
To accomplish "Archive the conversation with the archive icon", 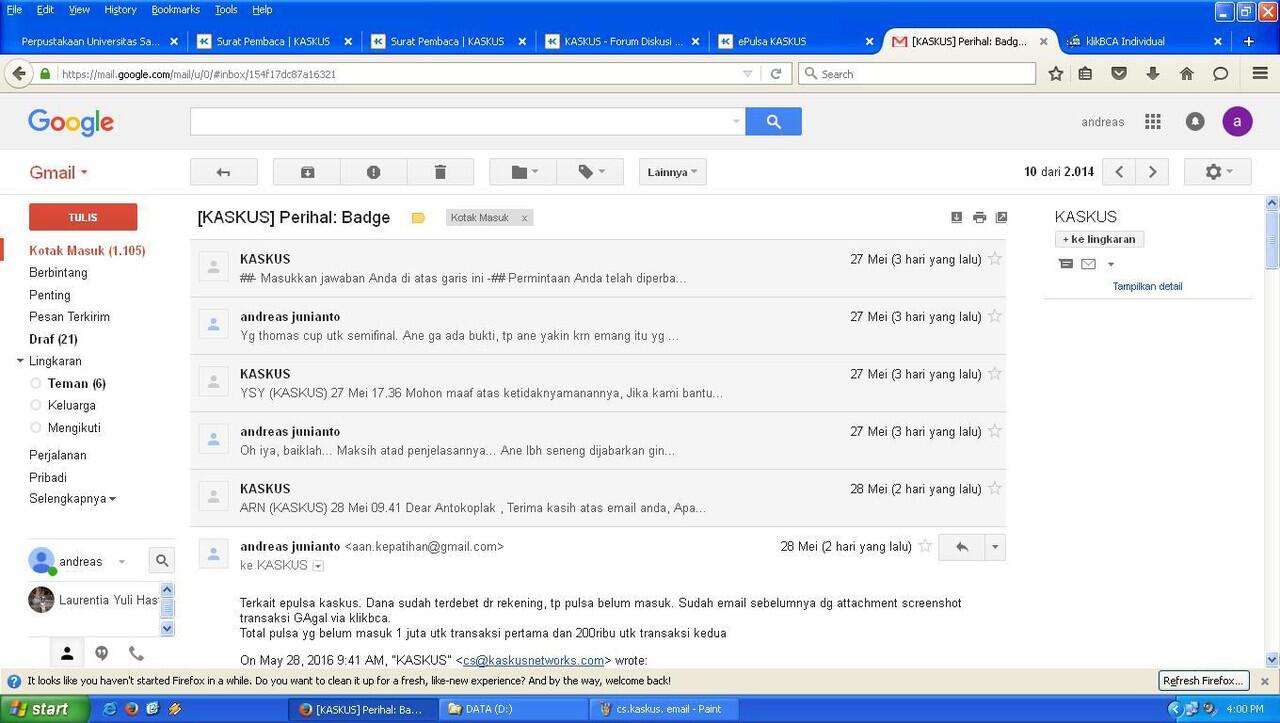I will click(307, 172).
